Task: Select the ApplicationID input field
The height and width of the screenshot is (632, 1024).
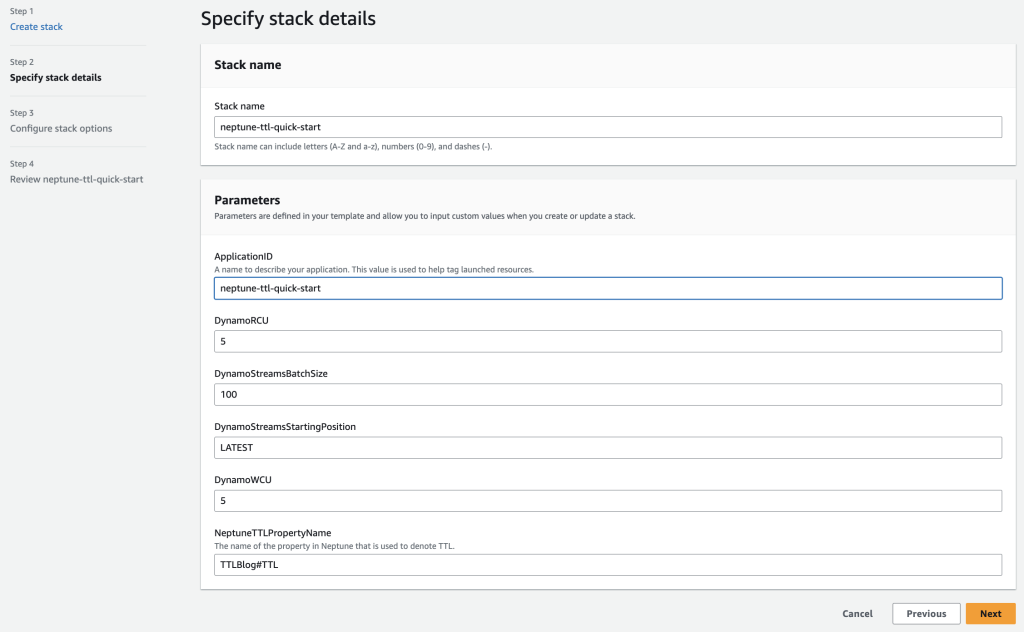Action: click(606, 288)
